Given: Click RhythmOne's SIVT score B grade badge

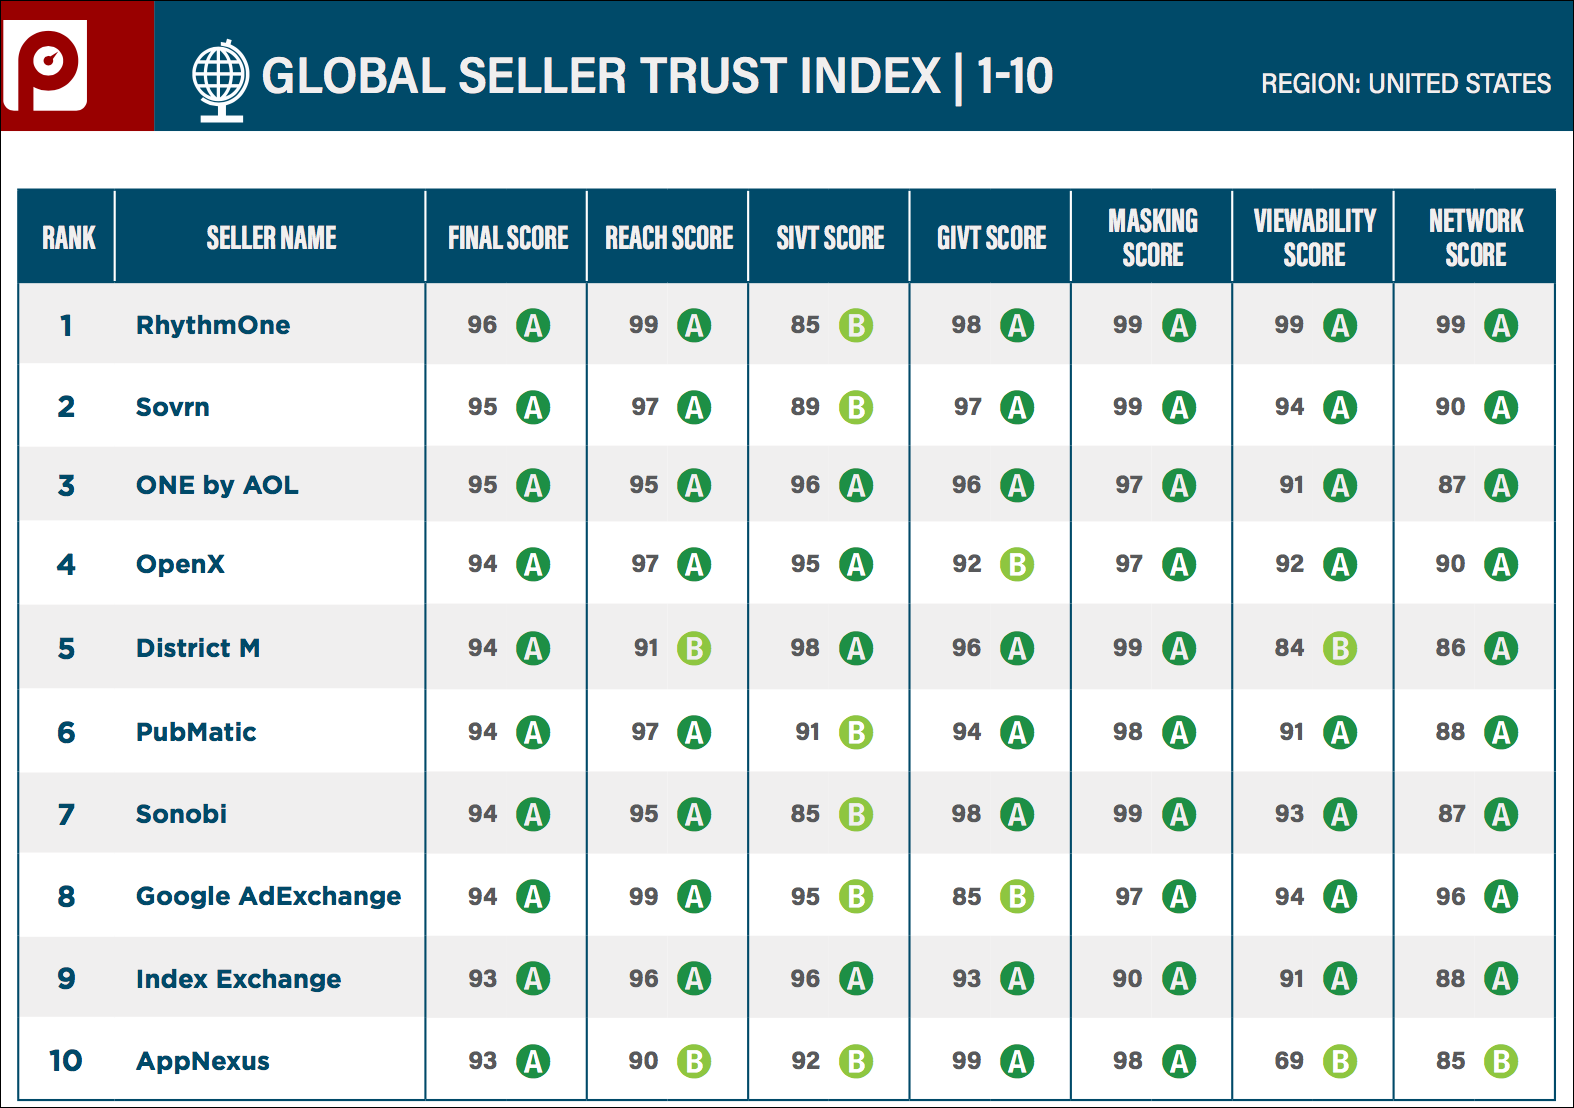Looking at the screenshot, I should (856, 325).
